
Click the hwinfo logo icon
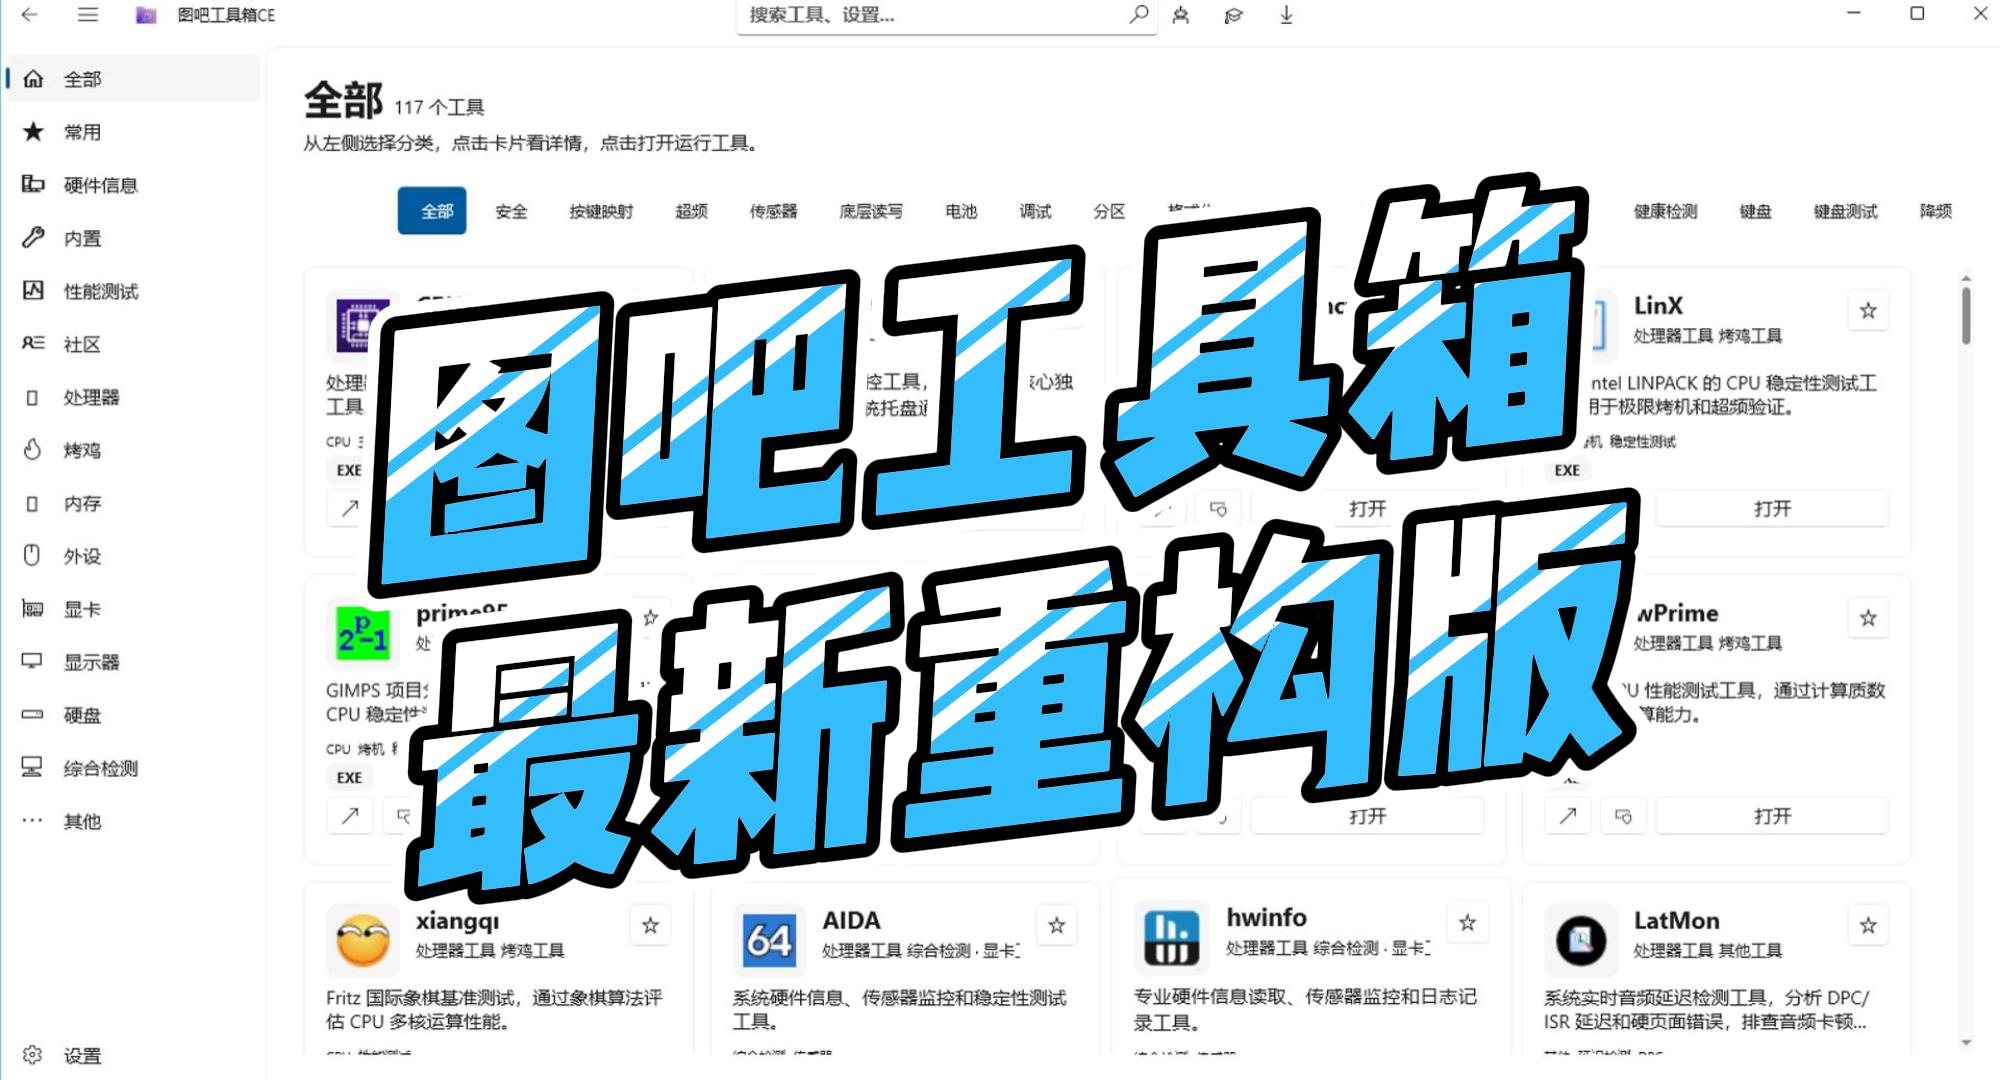1170,938
